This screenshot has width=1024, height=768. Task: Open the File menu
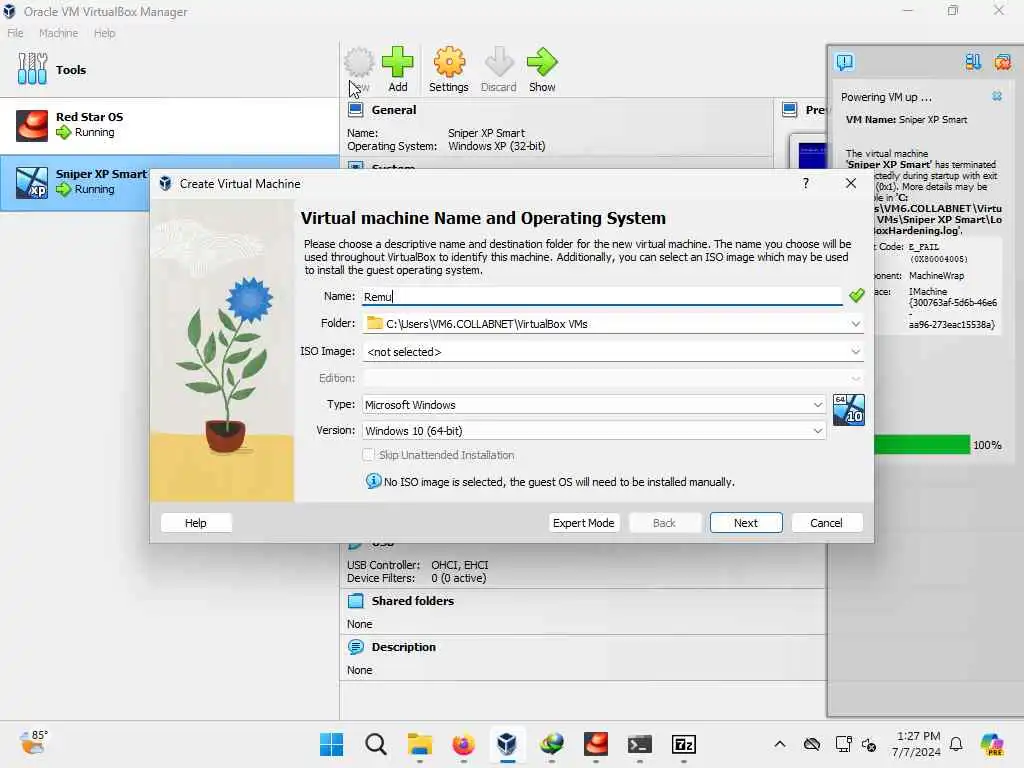(15, 33)
